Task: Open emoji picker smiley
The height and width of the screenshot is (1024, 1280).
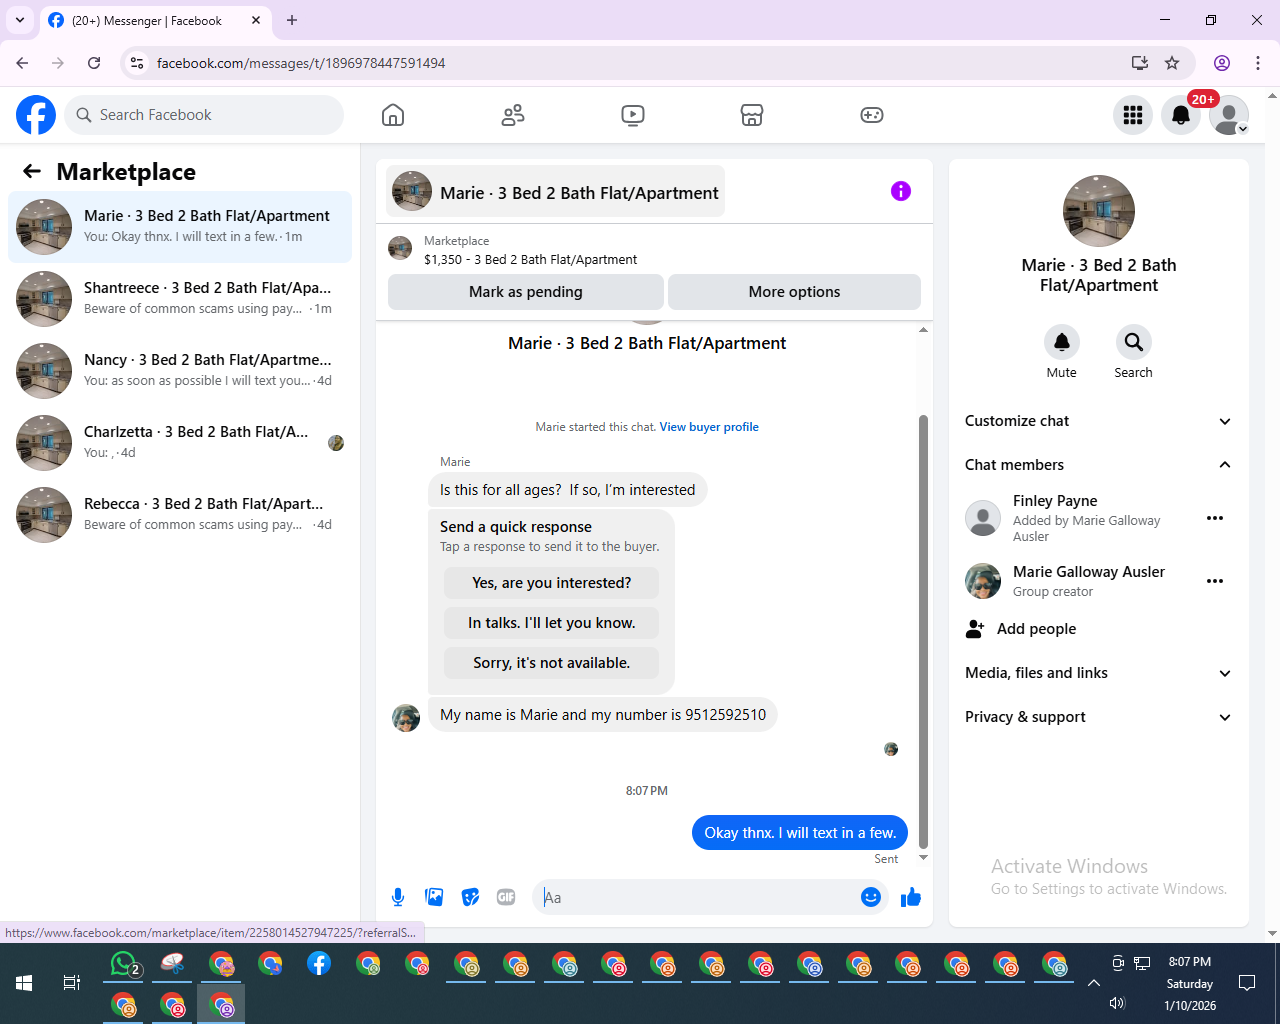Action: coord(871,897)
